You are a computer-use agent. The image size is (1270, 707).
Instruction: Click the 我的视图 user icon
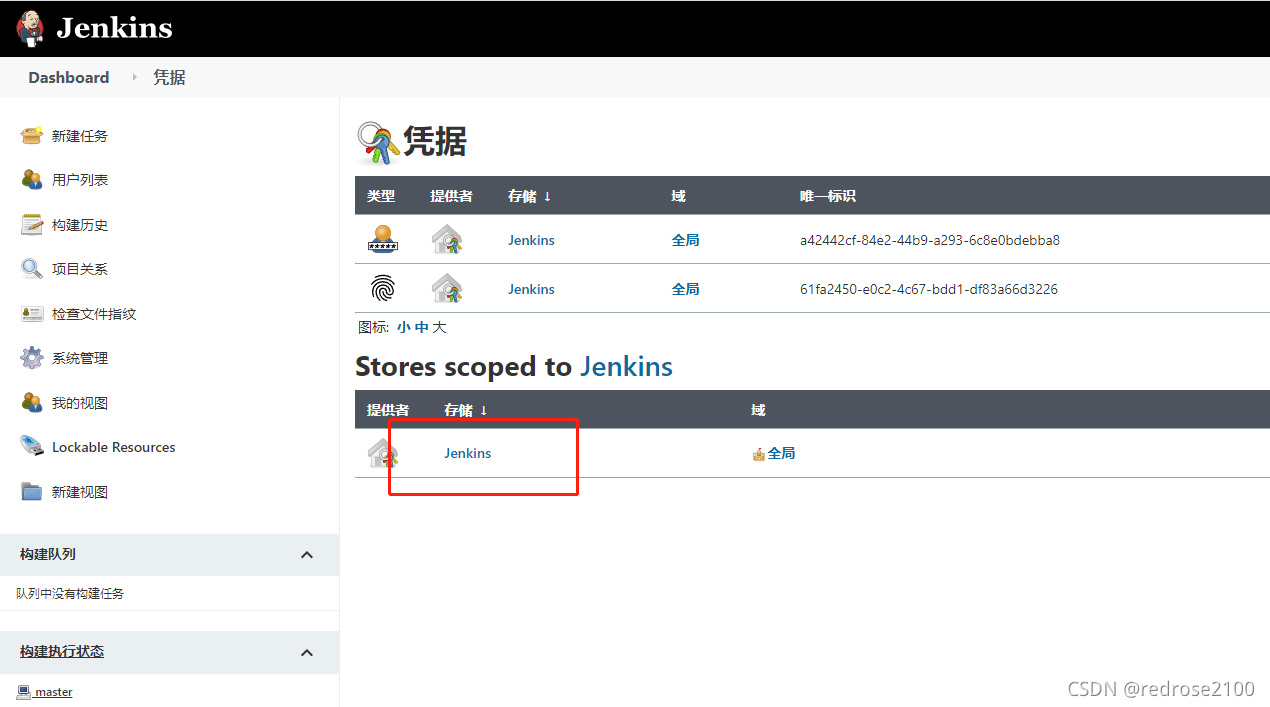coord(32,403)
